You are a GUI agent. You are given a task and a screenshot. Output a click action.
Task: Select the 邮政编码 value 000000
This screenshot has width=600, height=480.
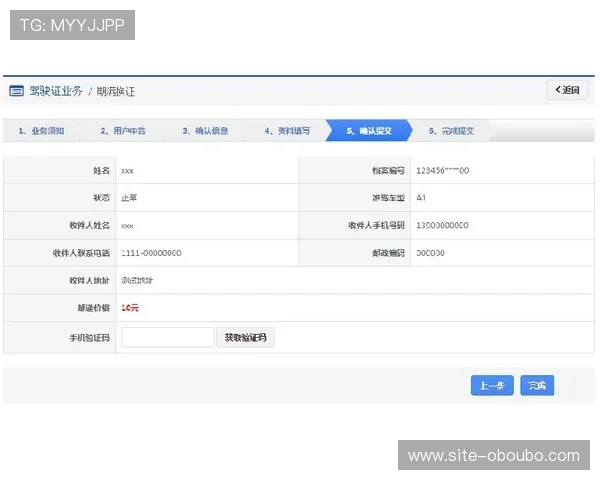430,253
